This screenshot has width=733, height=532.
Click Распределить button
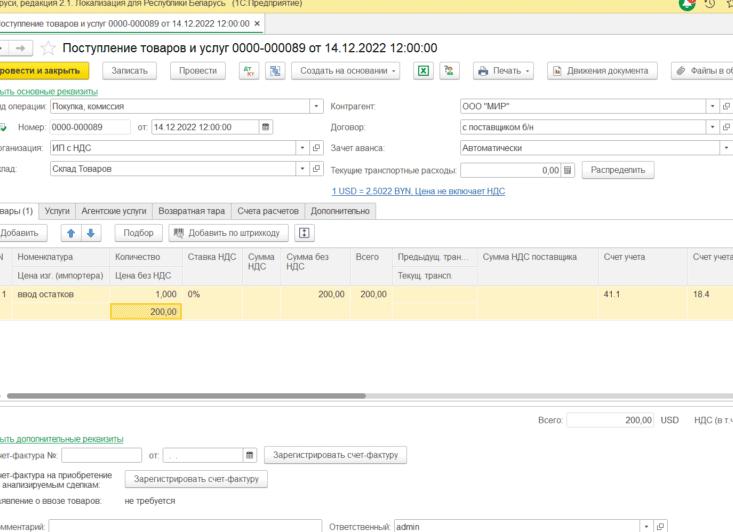click(618, 170)
